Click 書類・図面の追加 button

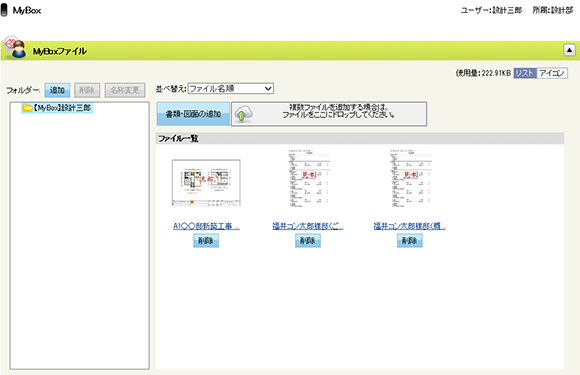tap(193, 114)
